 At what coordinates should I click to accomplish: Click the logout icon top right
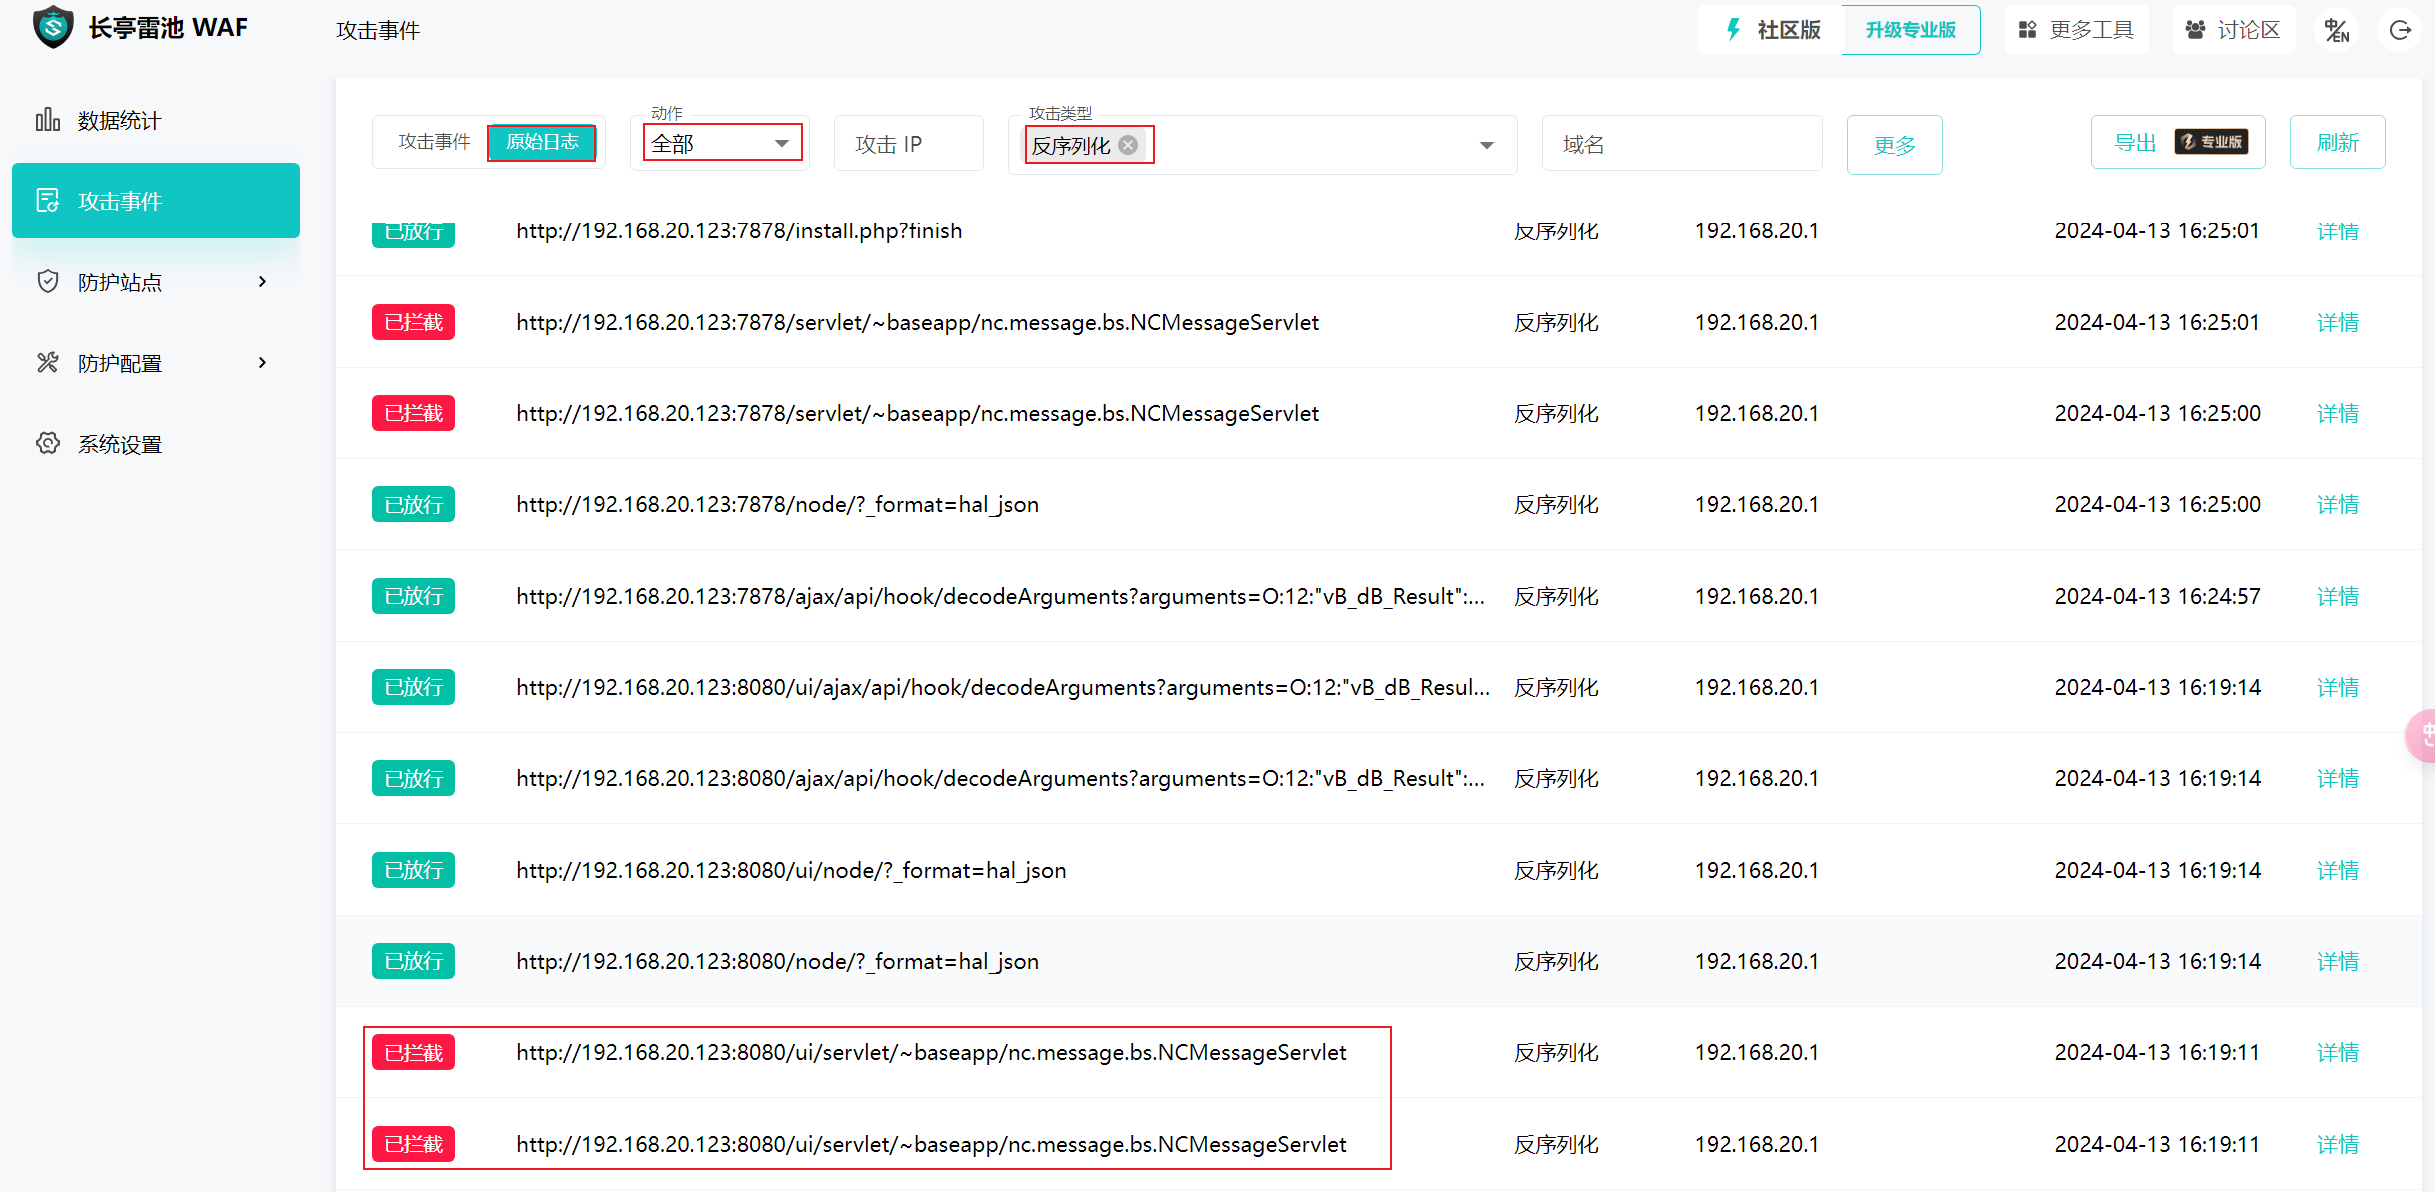[2400, 30]
